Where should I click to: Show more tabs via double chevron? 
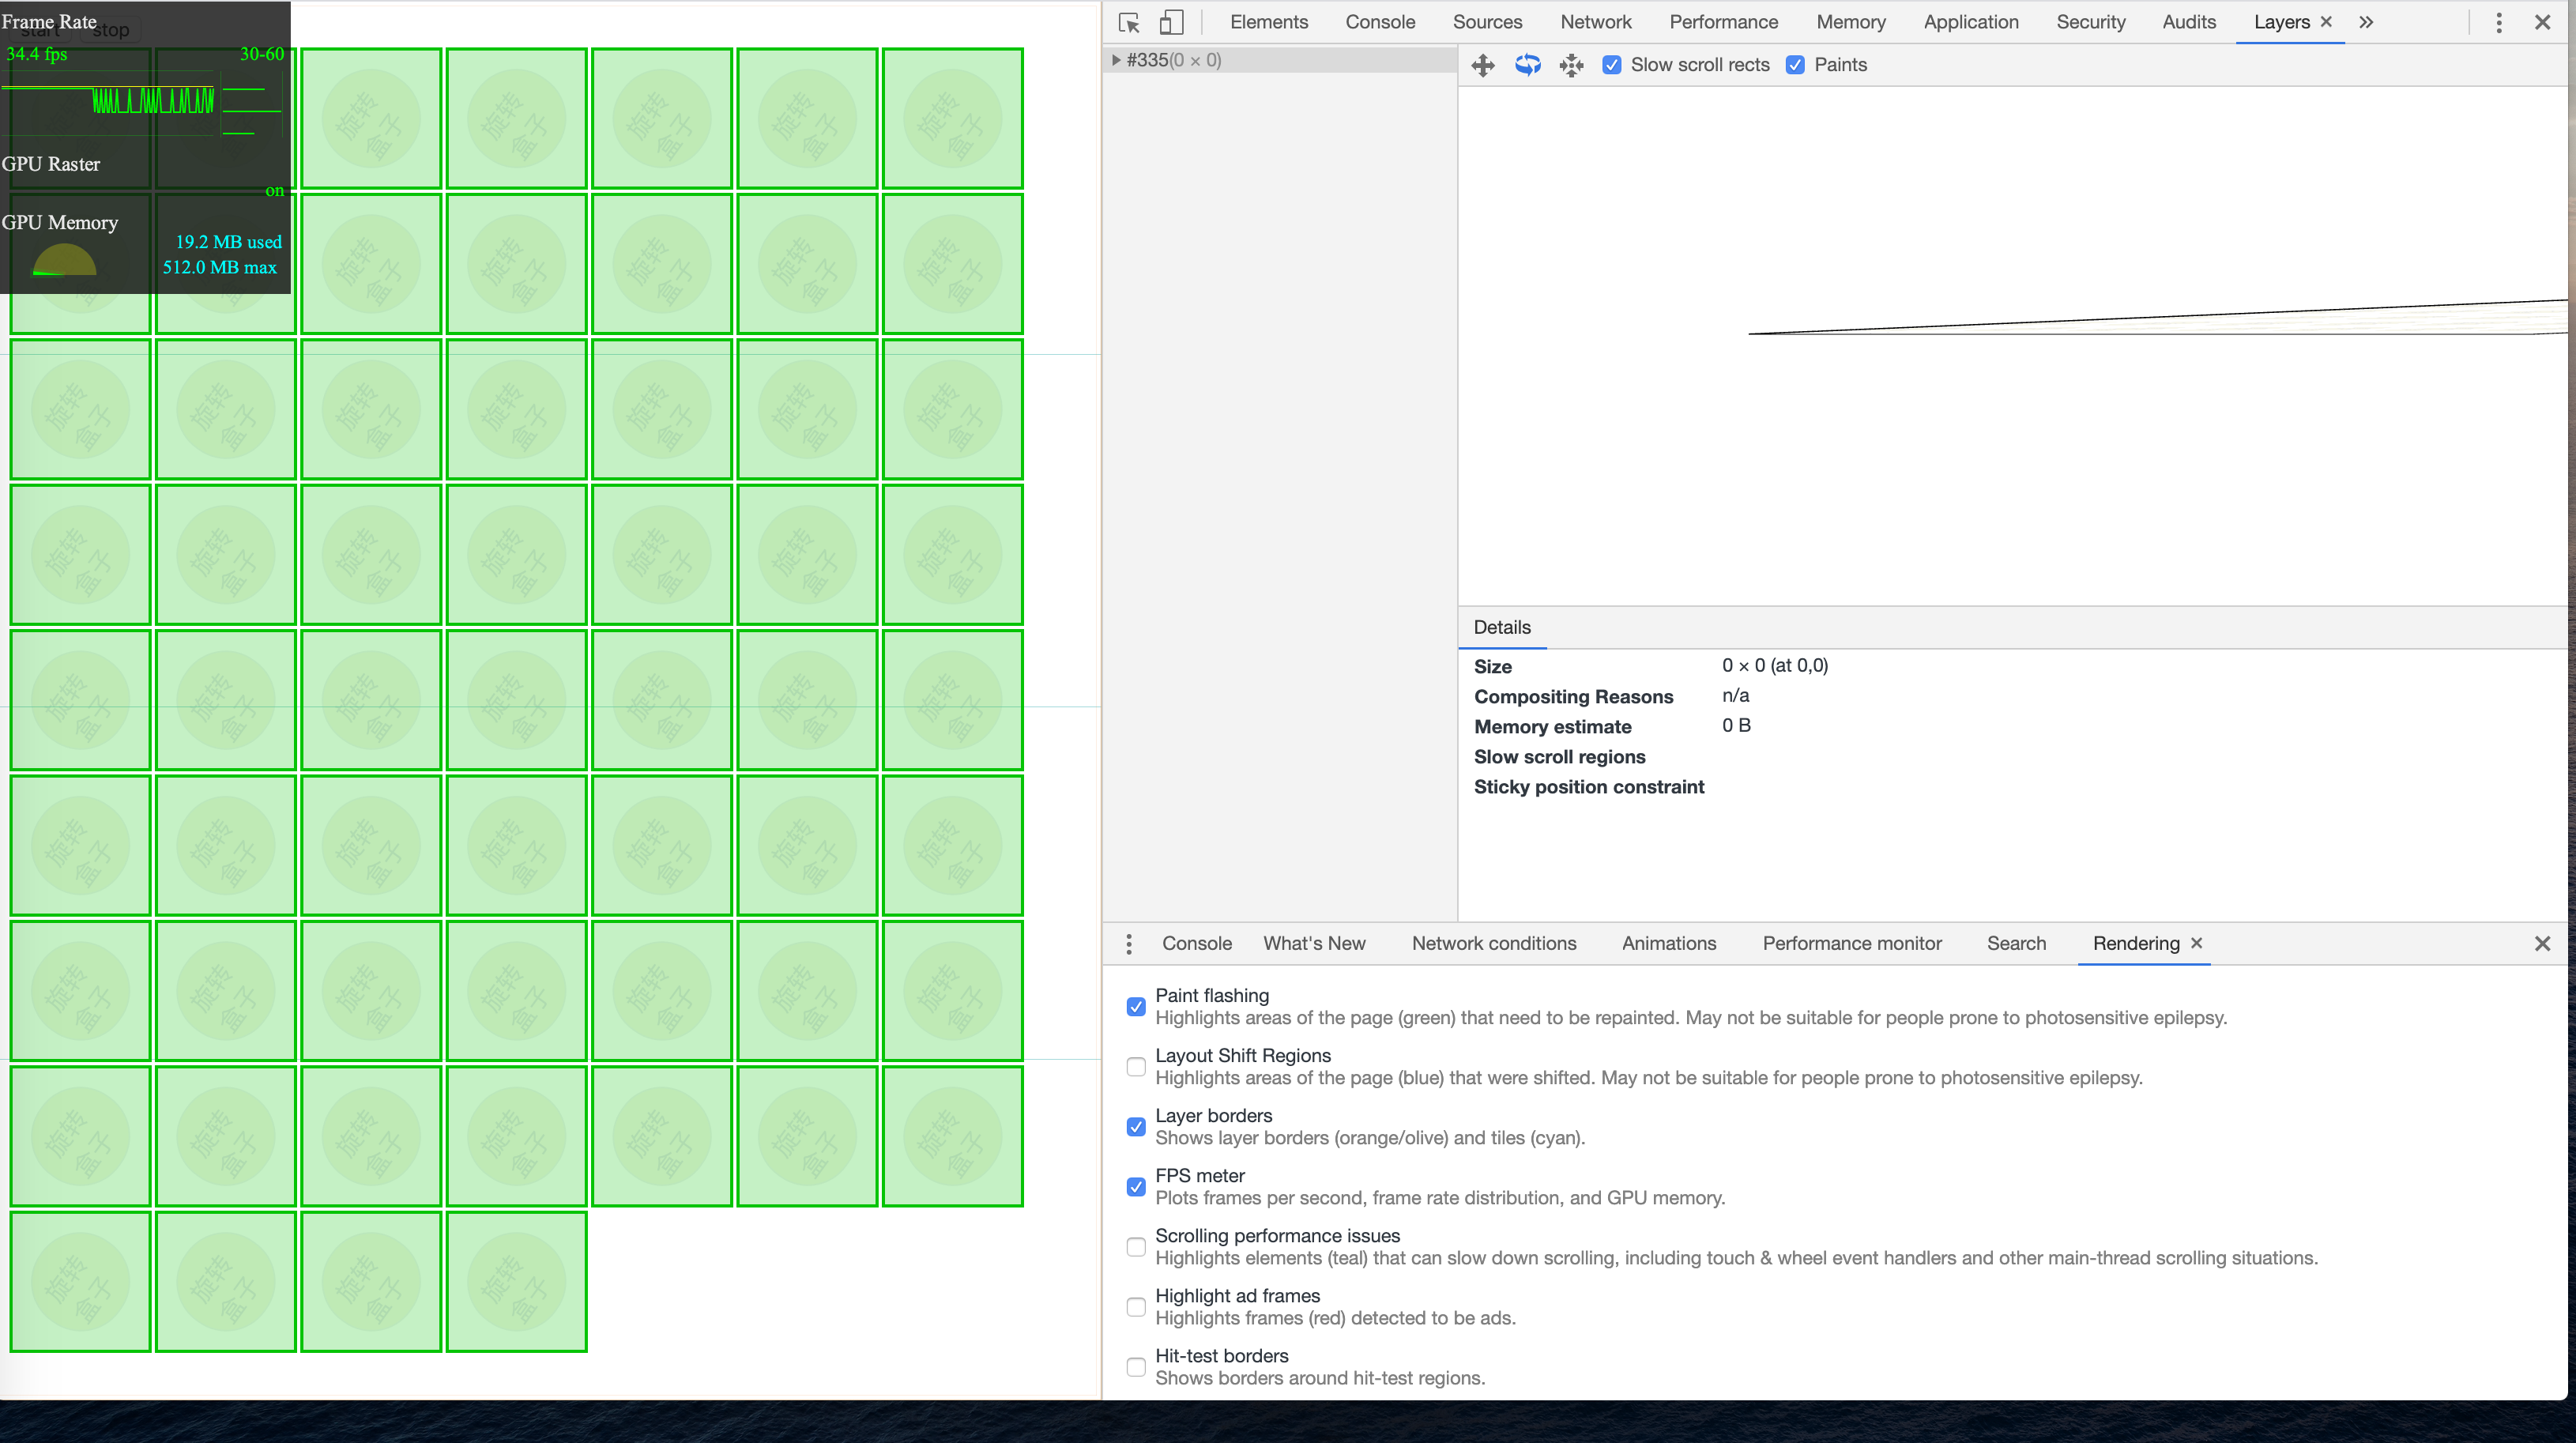(2366, 22)
